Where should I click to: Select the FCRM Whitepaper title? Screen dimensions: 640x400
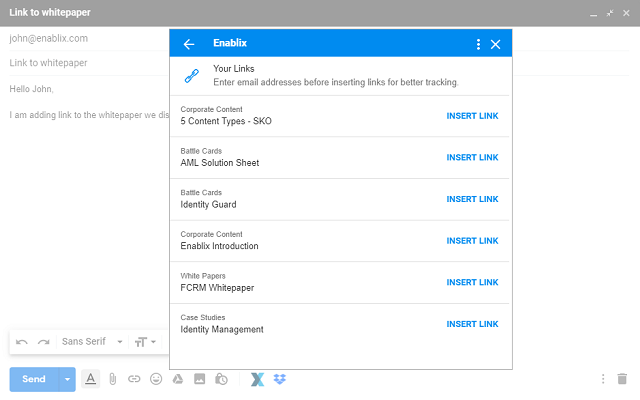[x=217, y=288]
